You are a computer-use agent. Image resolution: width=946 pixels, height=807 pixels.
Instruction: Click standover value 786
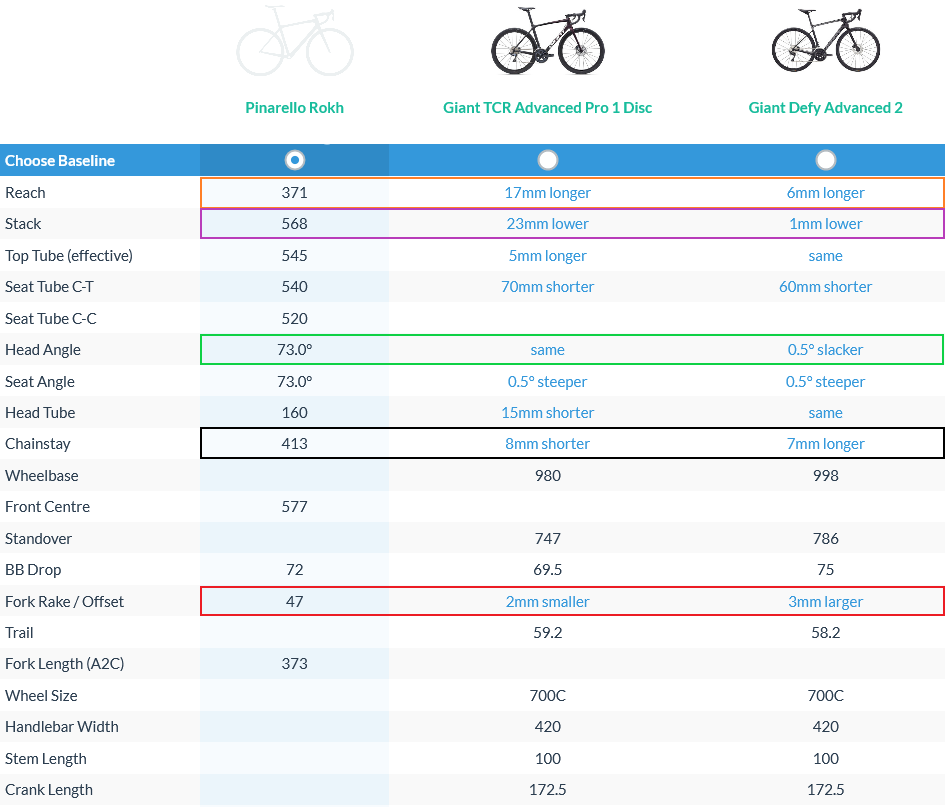click(825, 539)
